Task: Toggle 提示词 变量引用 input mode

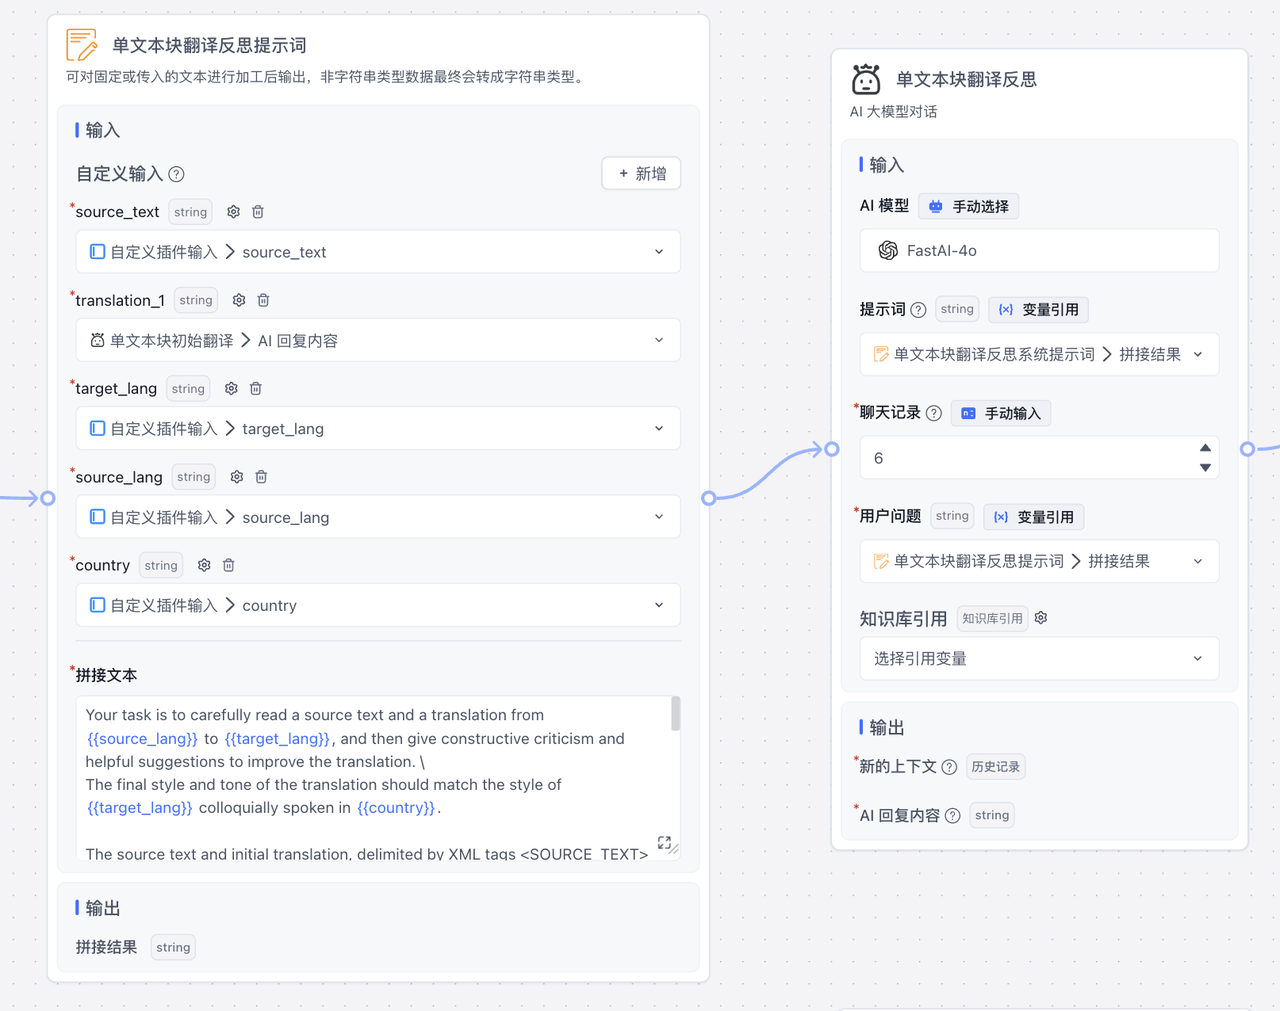Action: pyautogui.click(x=1038, y=310)
